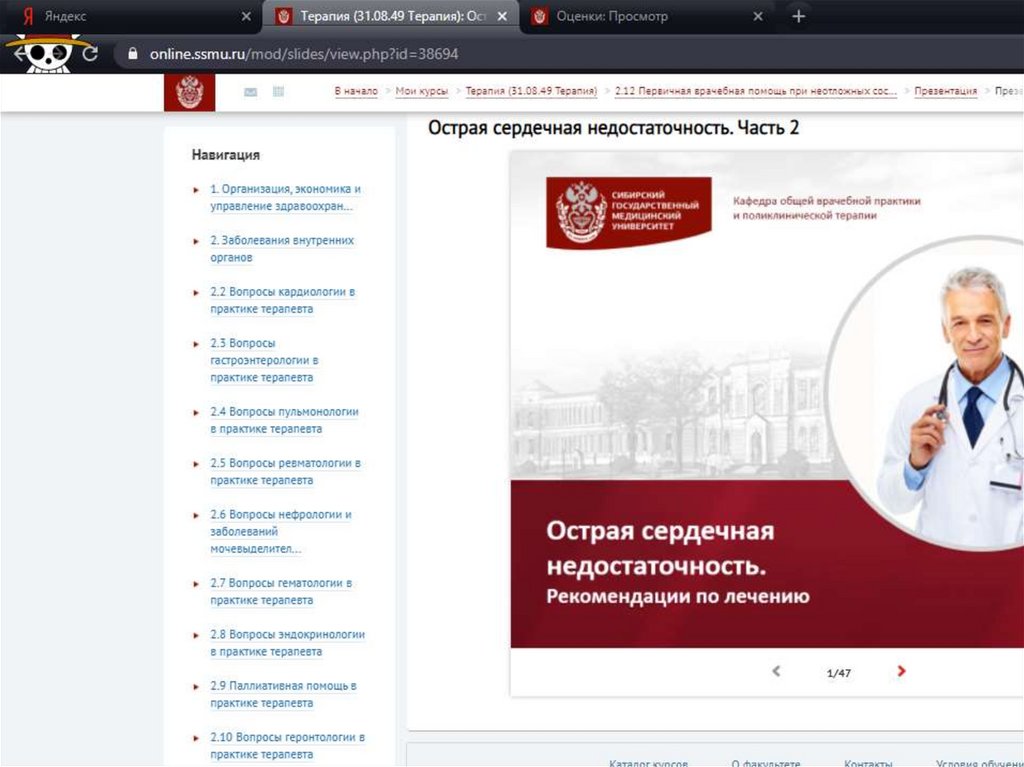Open 2.2 Вопросы кардиологии section

pos(282,300)
